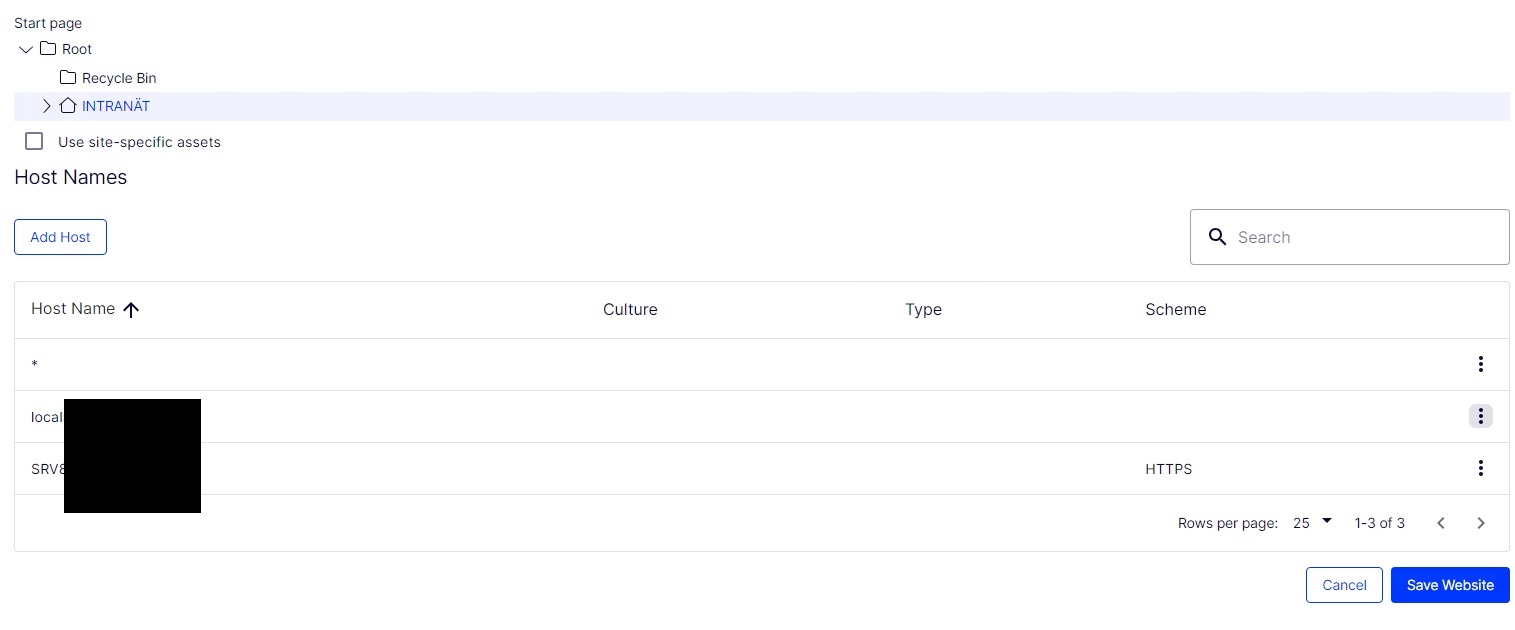Open the Rows per page dropdown
This screenshot has height=630, width=1515.
(1313, 522)
